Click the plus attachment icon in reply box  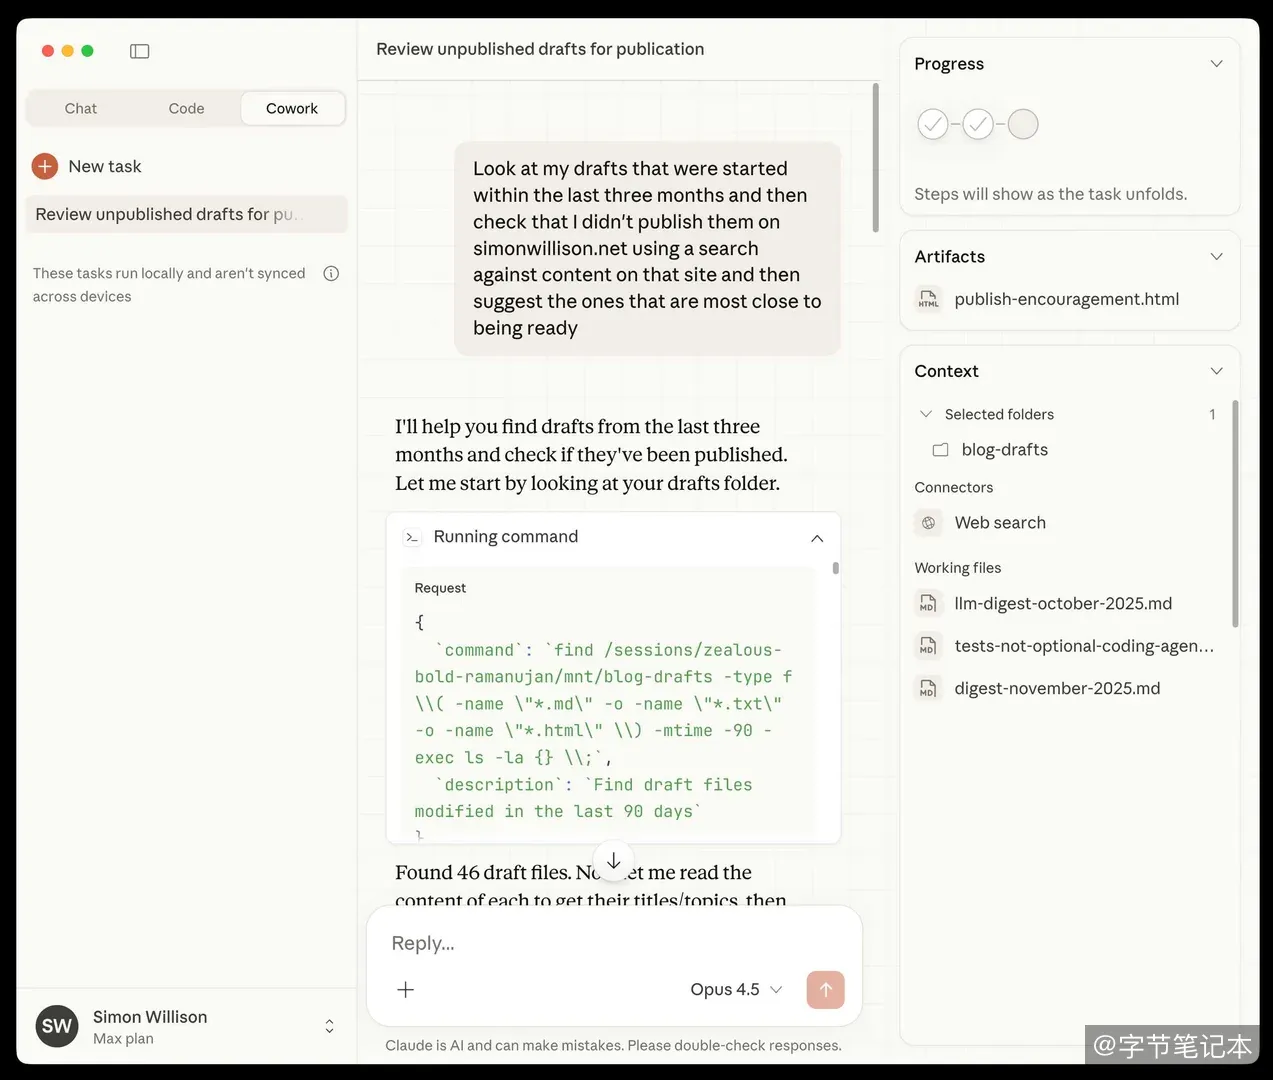click(x=405, y=989)
